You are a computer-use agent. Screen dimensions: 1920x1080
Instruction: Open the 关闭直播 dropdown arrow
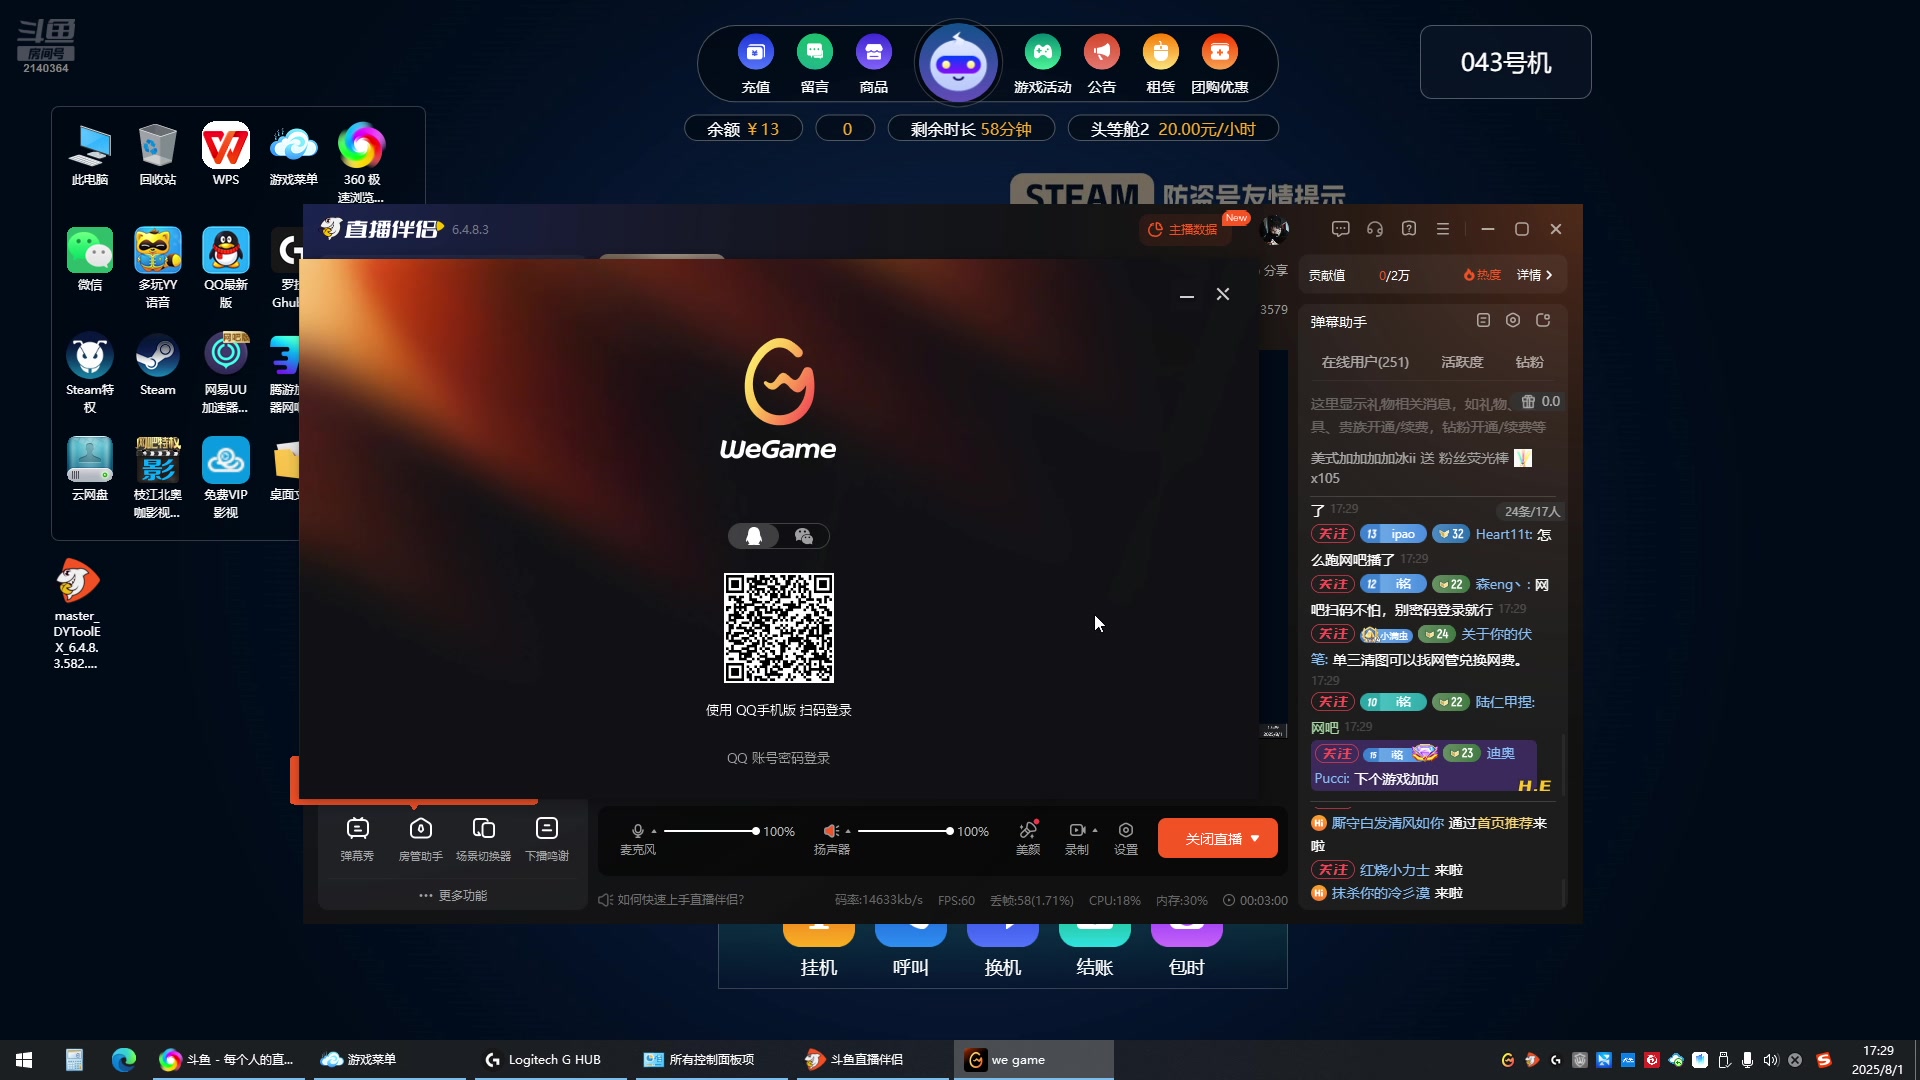1256,838
